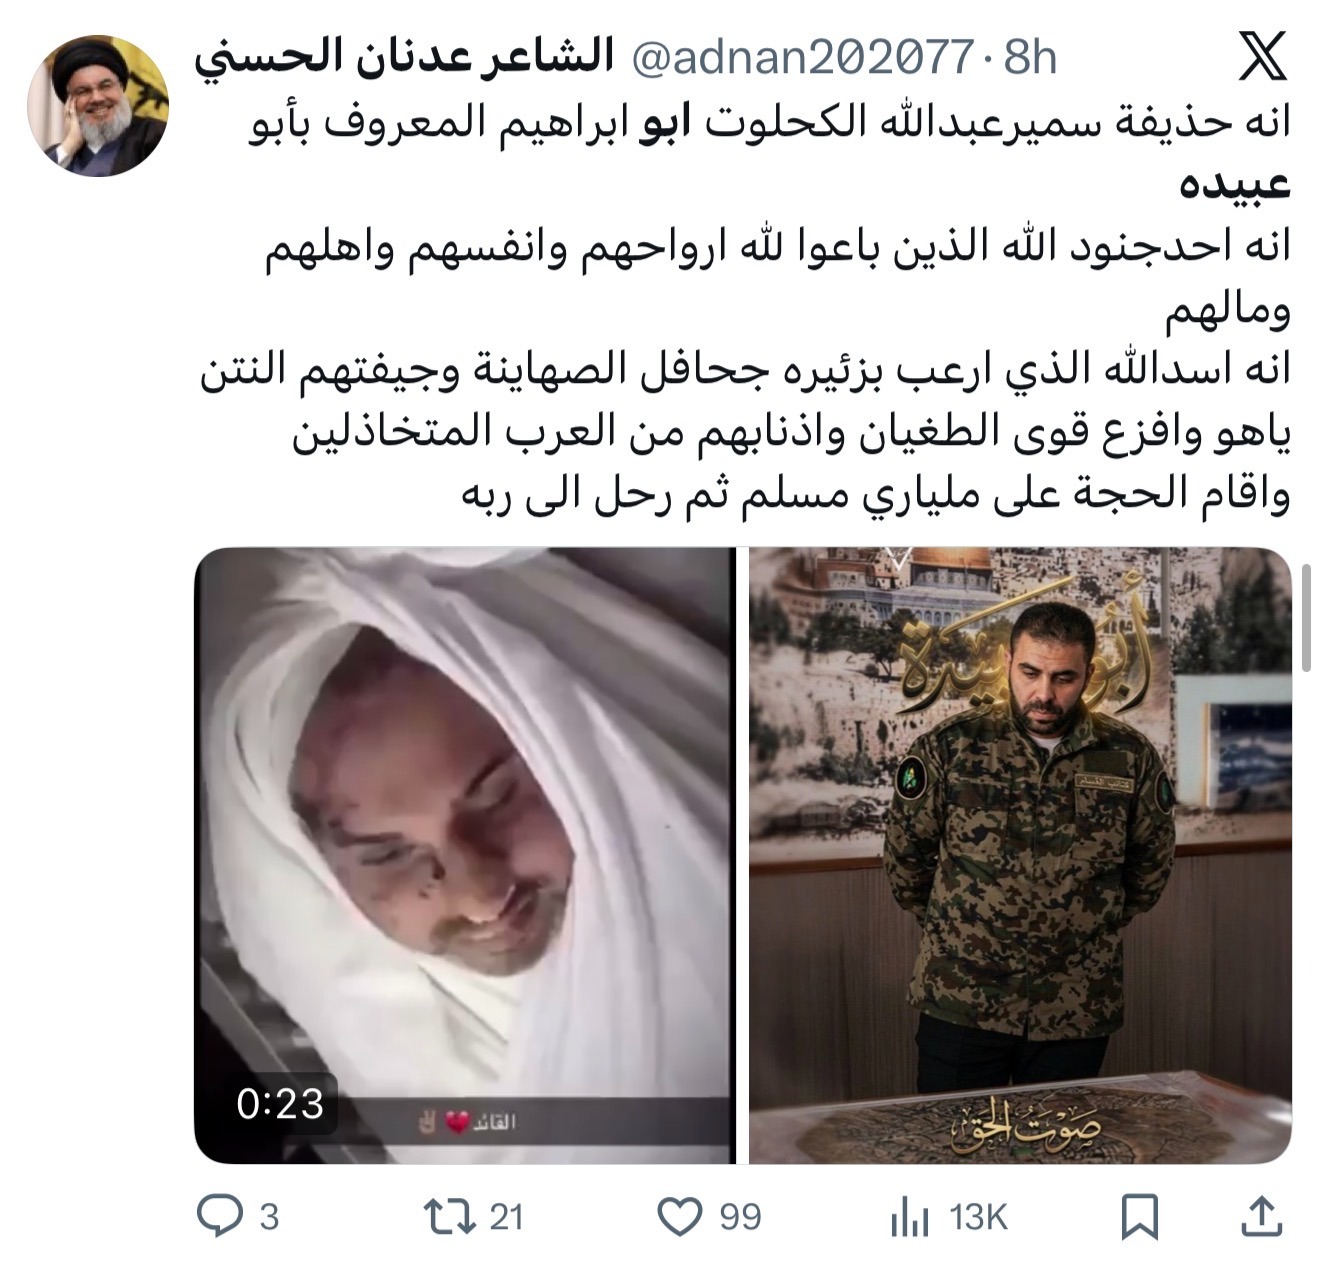Open the poster's profile avatar

click(98, 105)
